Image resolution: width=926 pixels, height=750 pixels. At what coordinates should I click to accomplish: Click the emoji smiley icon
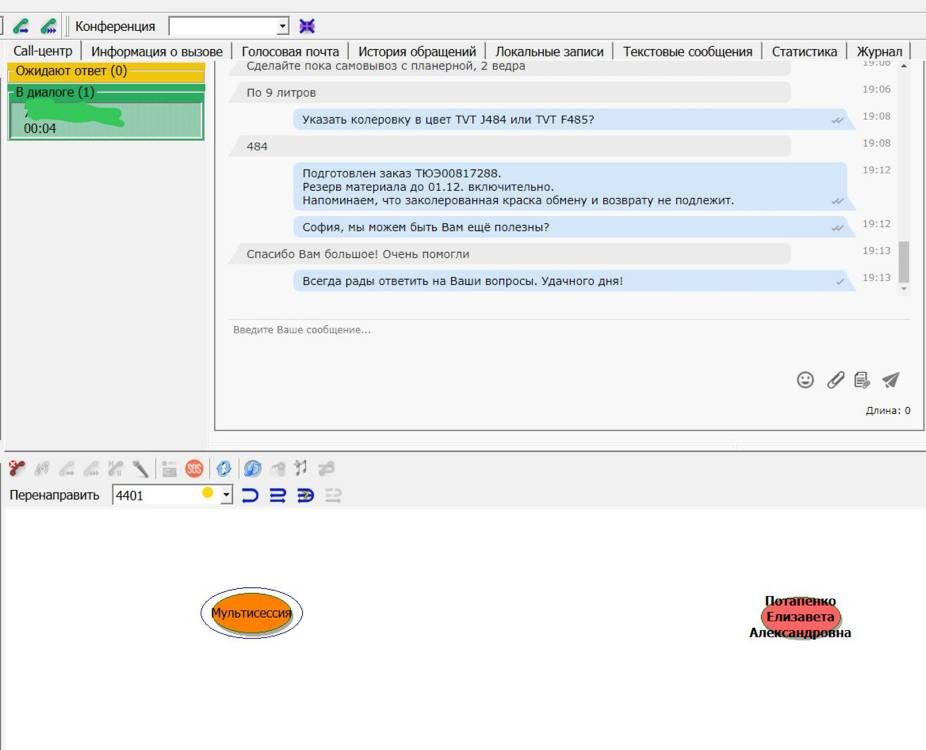[x=805, y=380]
